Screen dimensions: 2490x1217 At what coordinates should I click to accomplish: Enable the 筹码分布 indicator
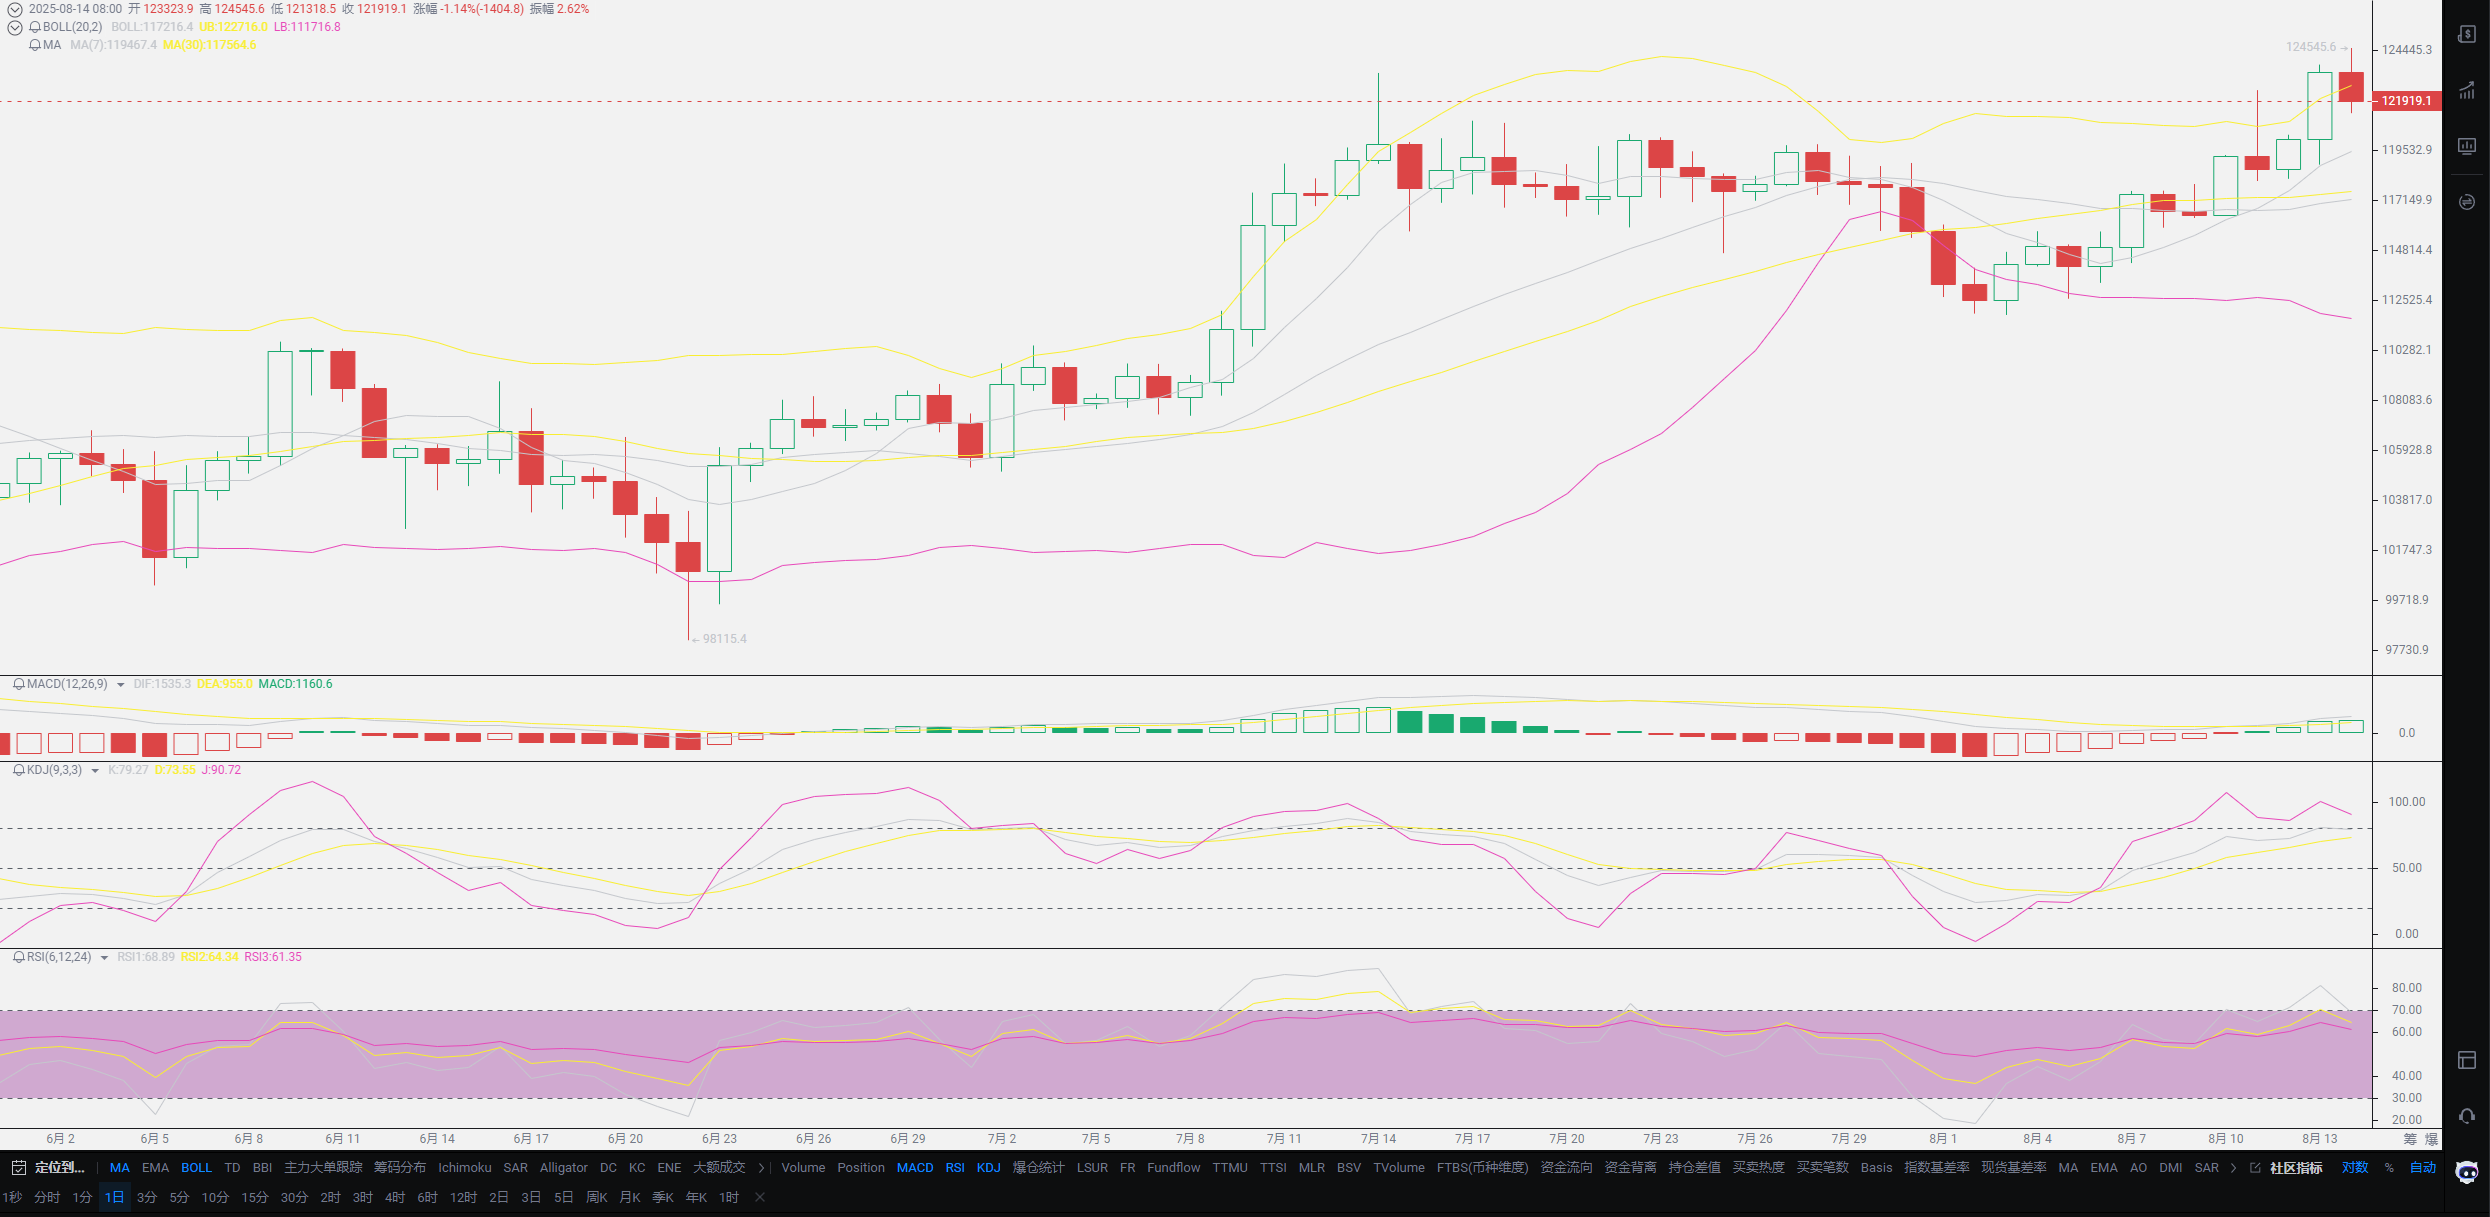click(x=400, y=1168)
